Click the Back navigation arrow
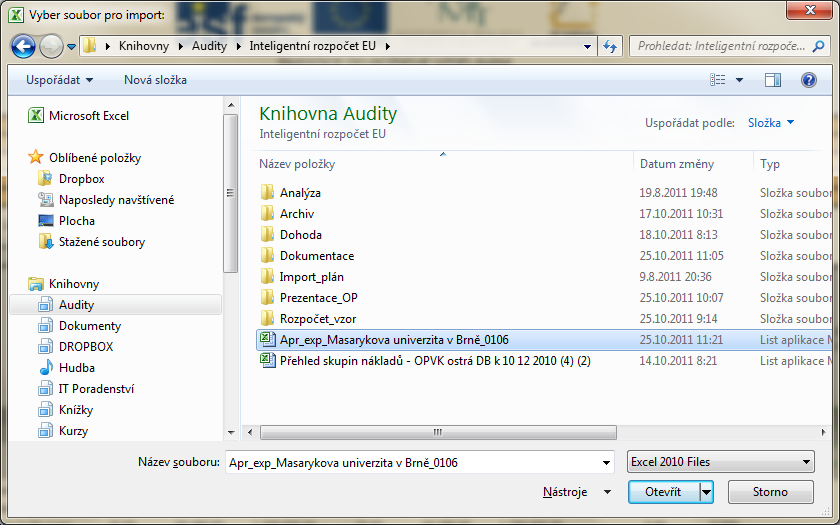Screen dimensions: 840x525 (x=23, y=47)
